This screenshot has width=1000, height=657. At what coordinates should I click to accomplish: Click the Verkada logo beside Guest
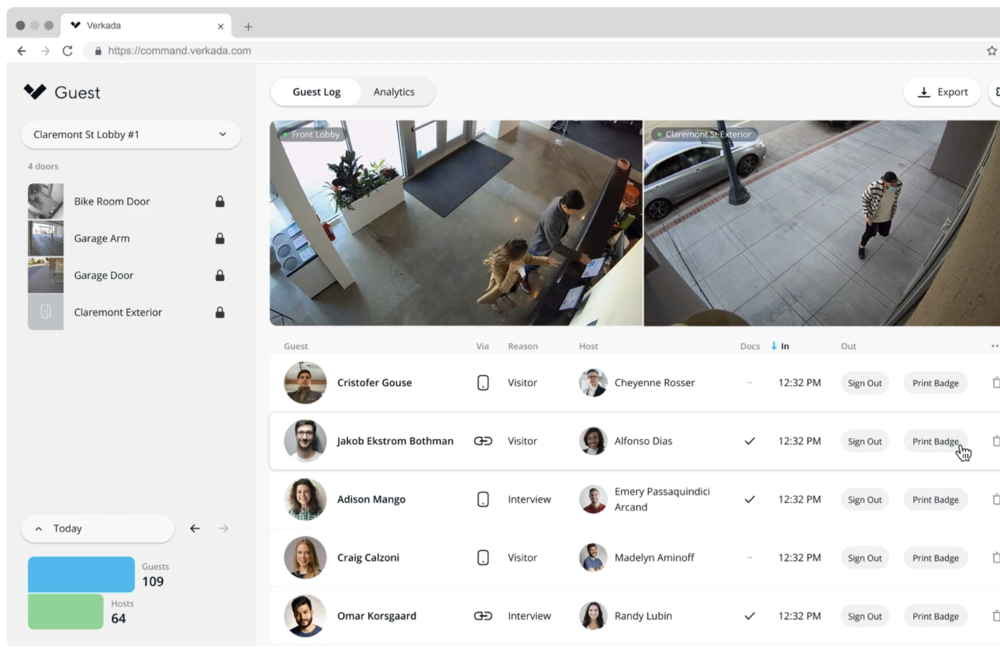(x=35, y=92)
